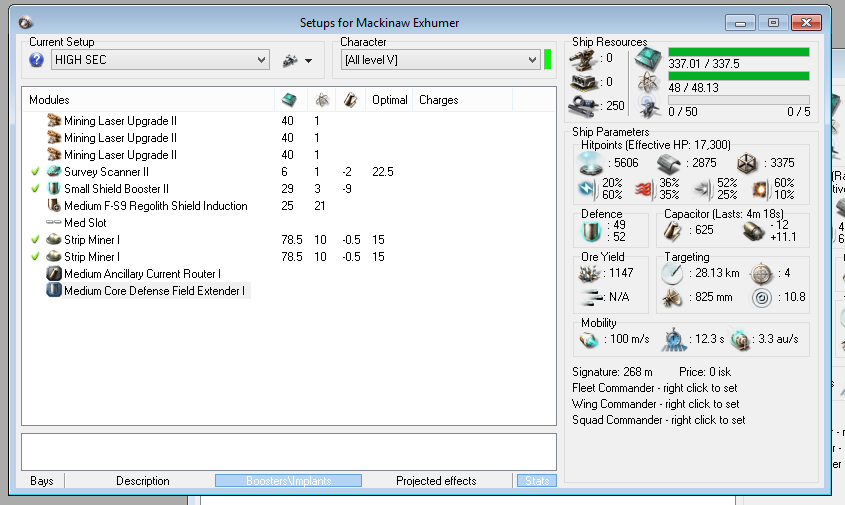845x505 pixels.
Task: Click the green character status indicator
Action: coord(548,60)
